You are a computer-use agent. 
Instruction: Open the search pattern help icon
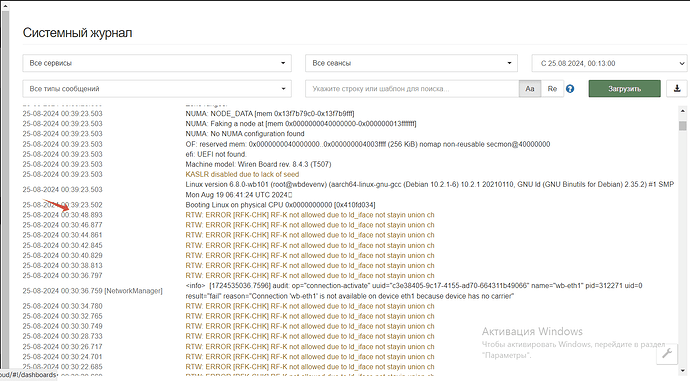coord(570,89)
